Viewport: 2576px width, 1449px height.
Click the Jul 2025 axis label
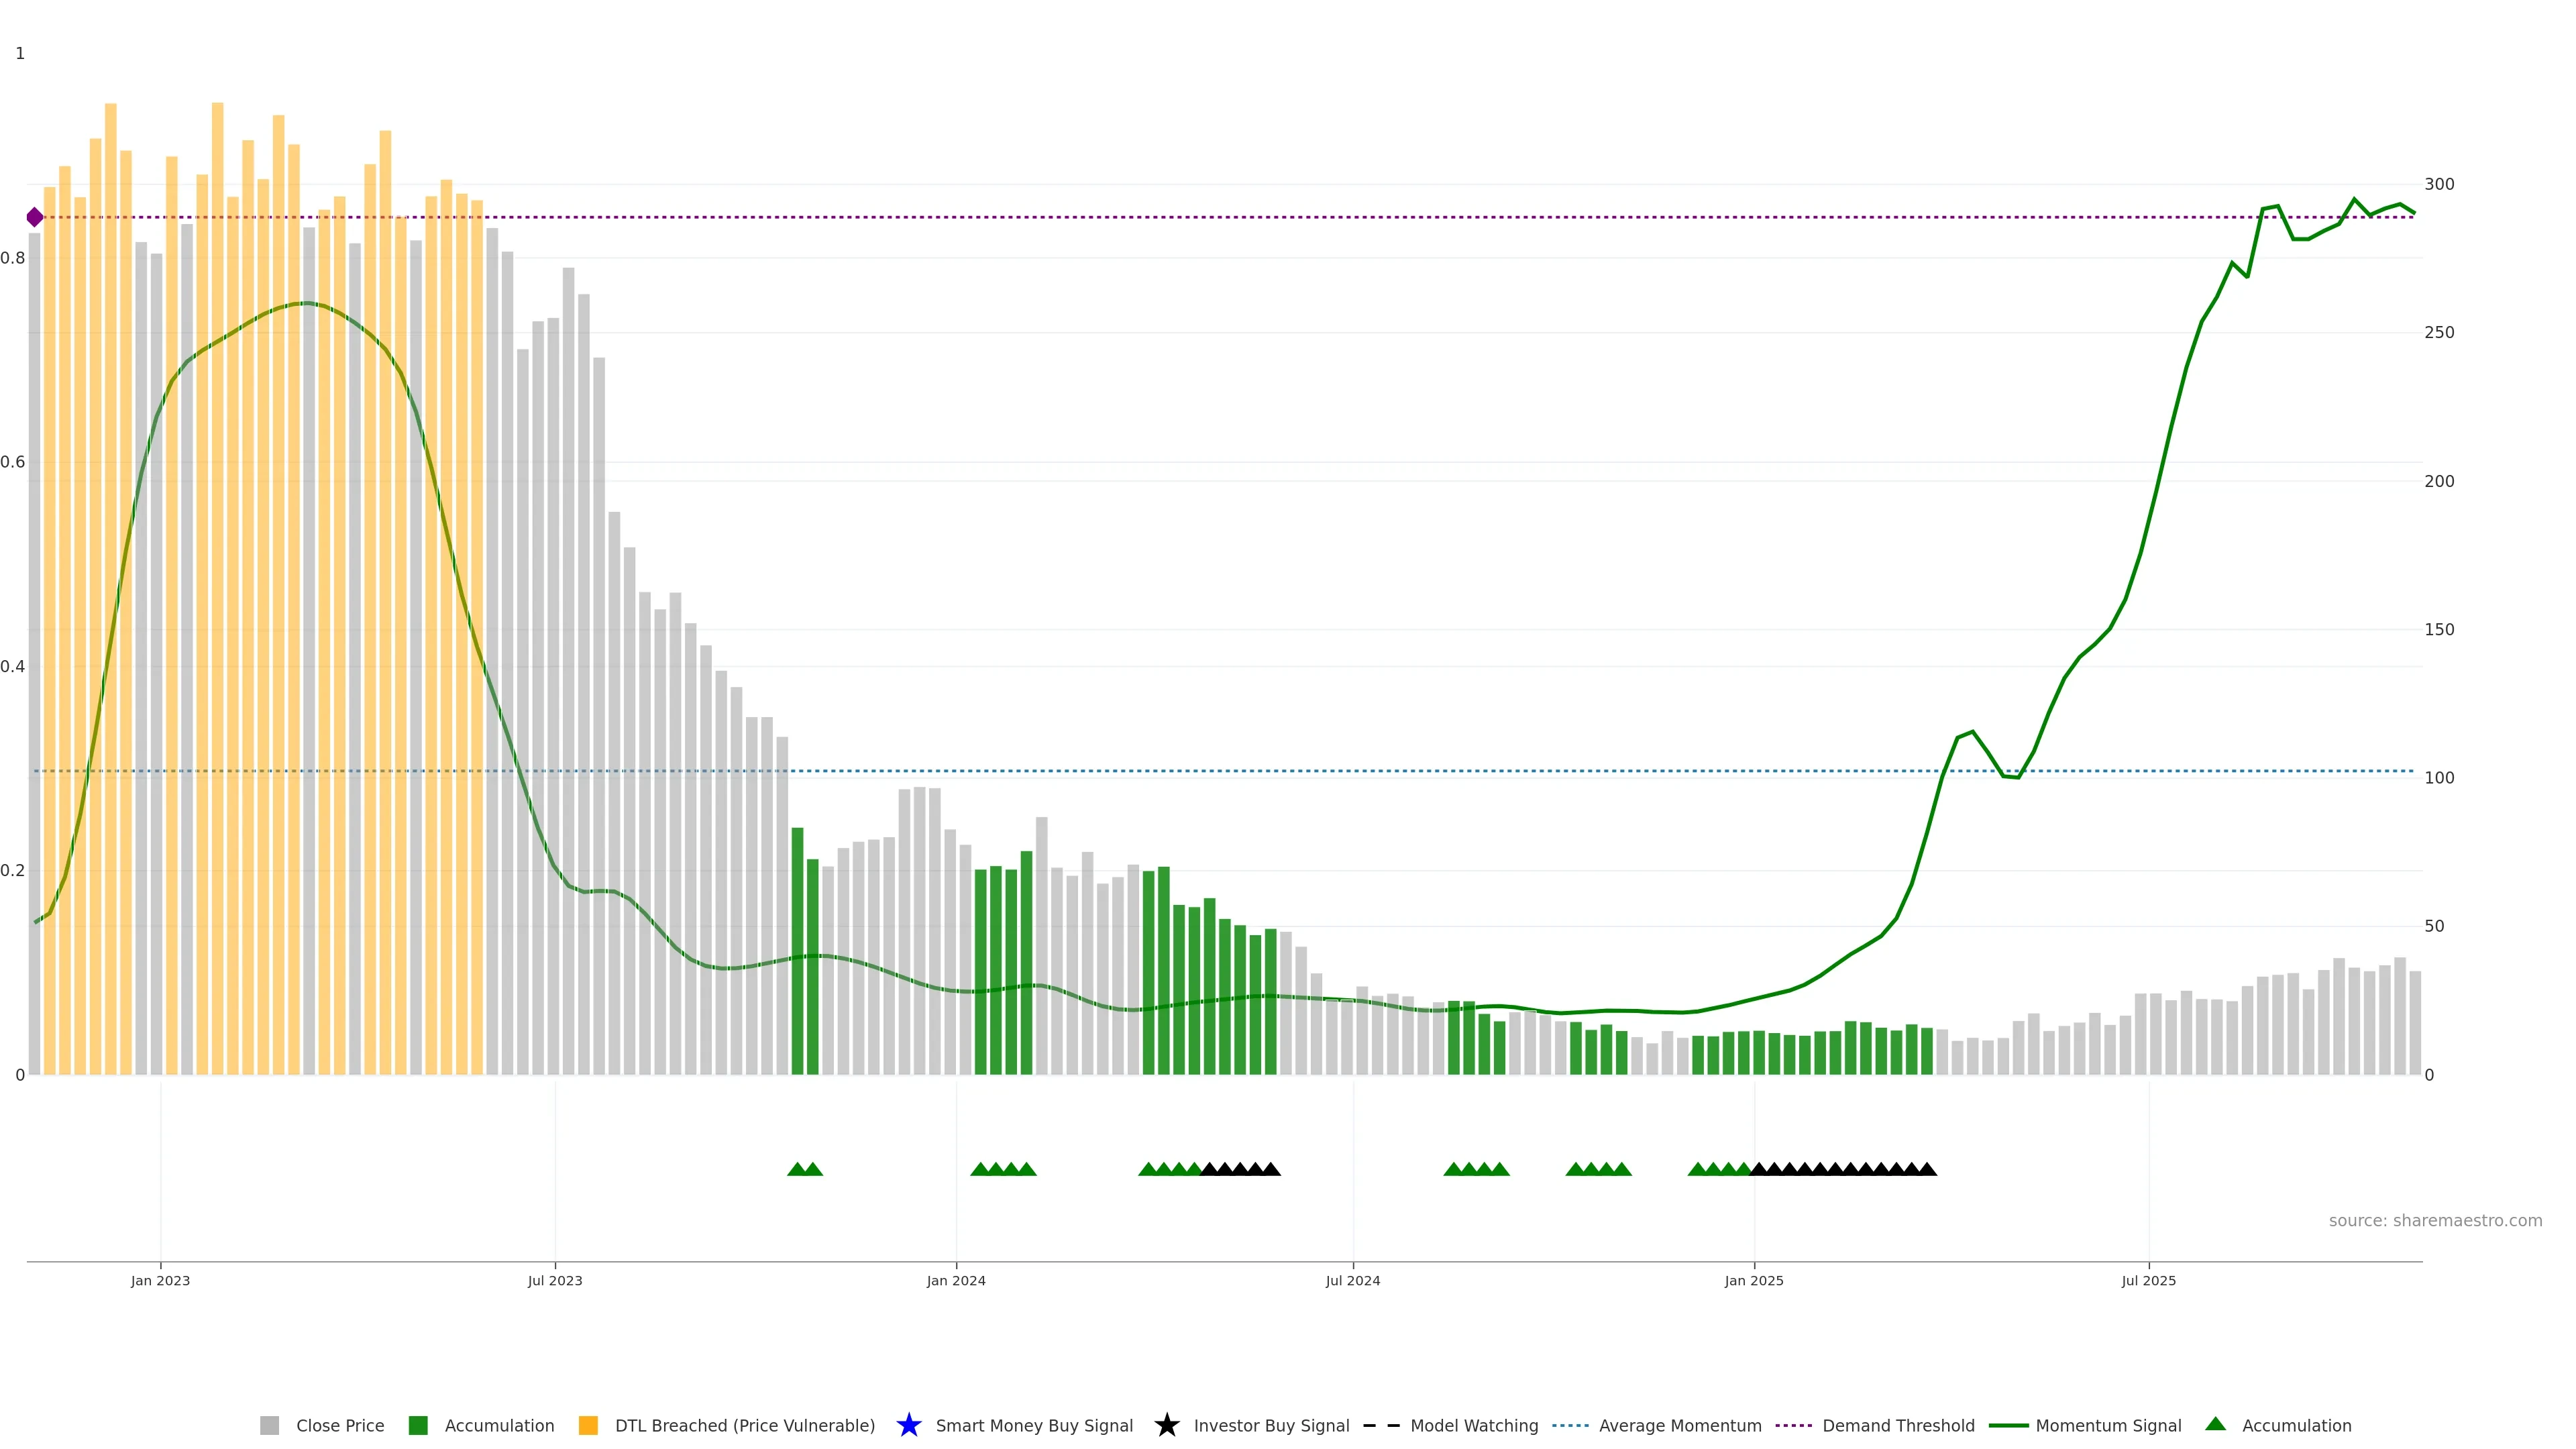(x=2148, y=1280)
